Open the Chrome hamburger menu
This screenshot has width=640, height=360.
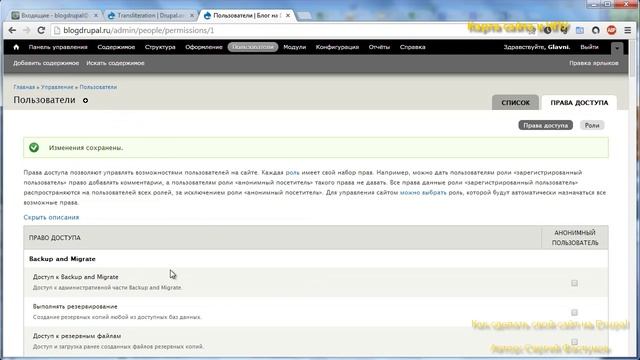coord(627,30)
